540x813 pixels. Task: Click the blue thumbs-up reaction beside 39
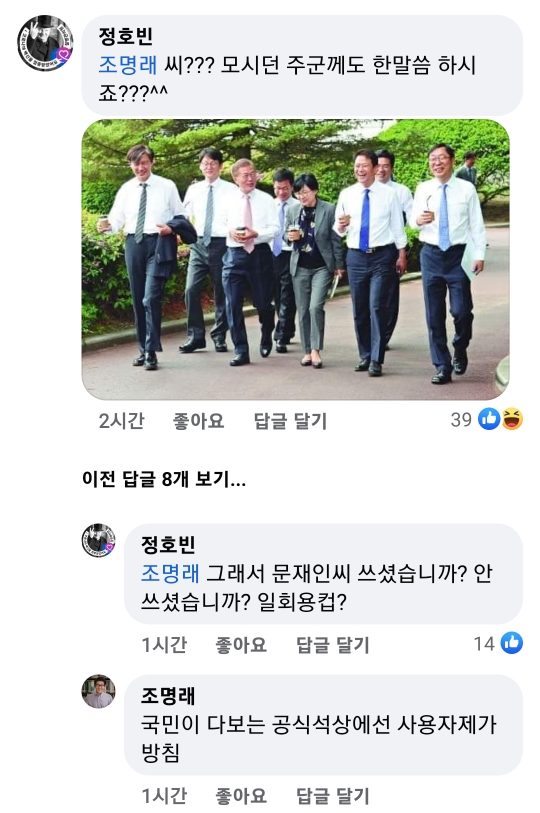coord(488,419)
